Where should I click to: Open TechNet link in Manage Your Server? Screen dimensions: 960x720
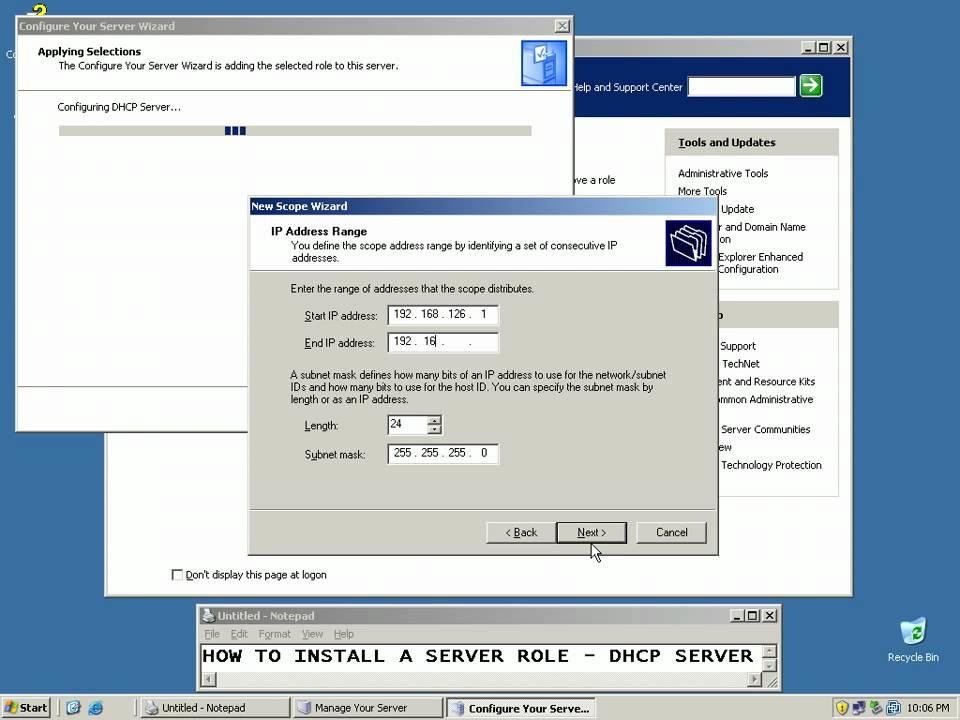[741, 364]
